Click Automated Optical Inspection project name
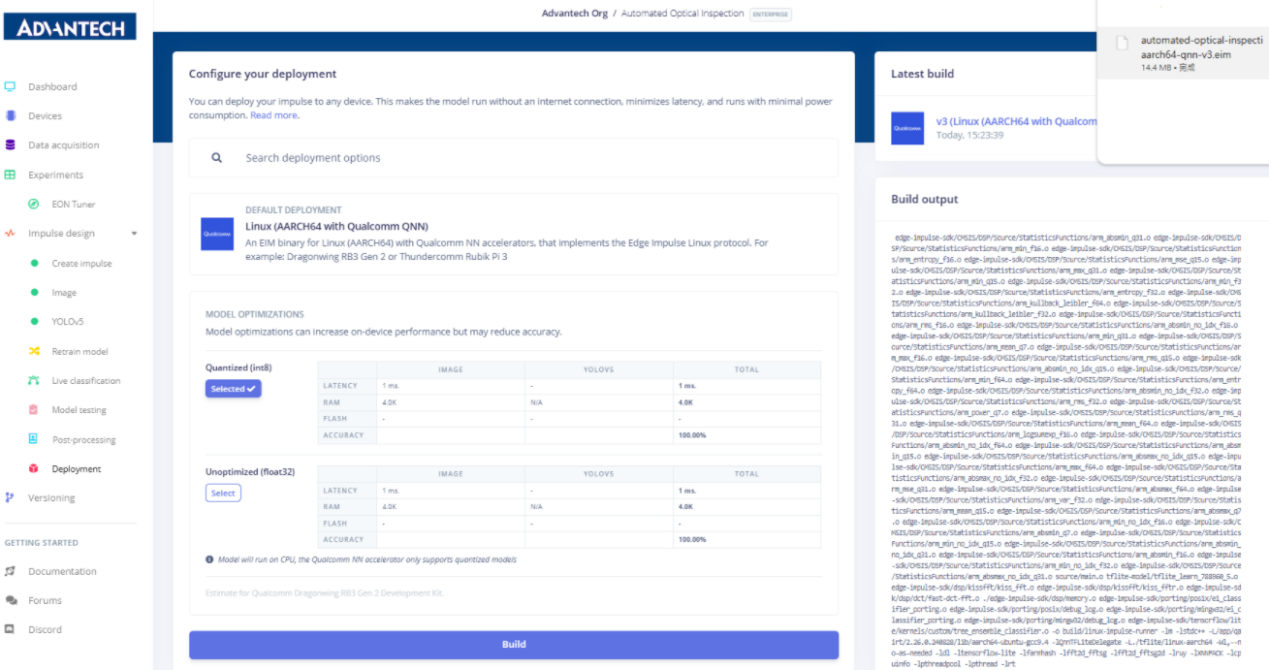 pyautogui.click(x=683, y=13)
